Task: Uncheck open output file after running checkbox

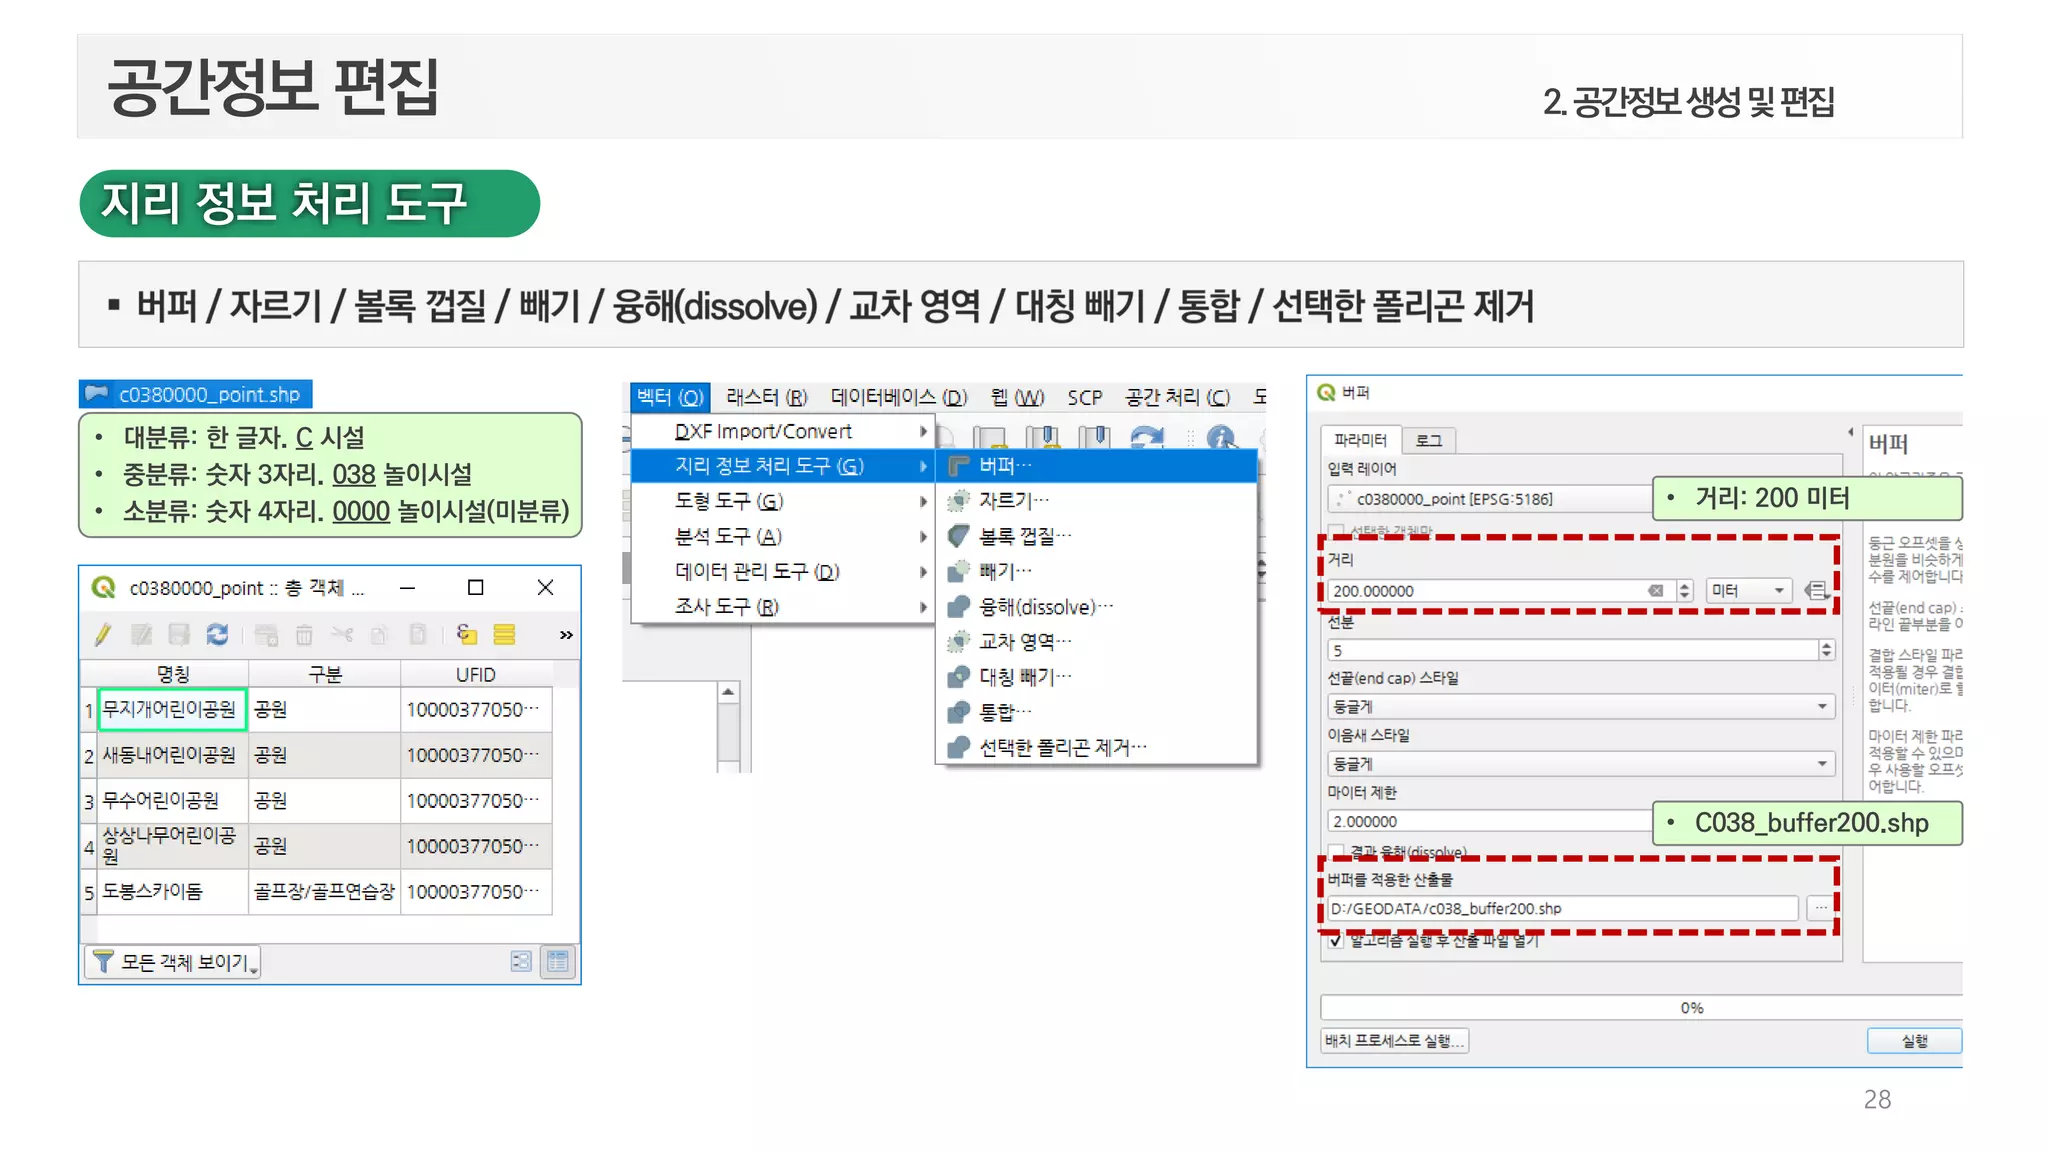Action: click(1336, 940)
